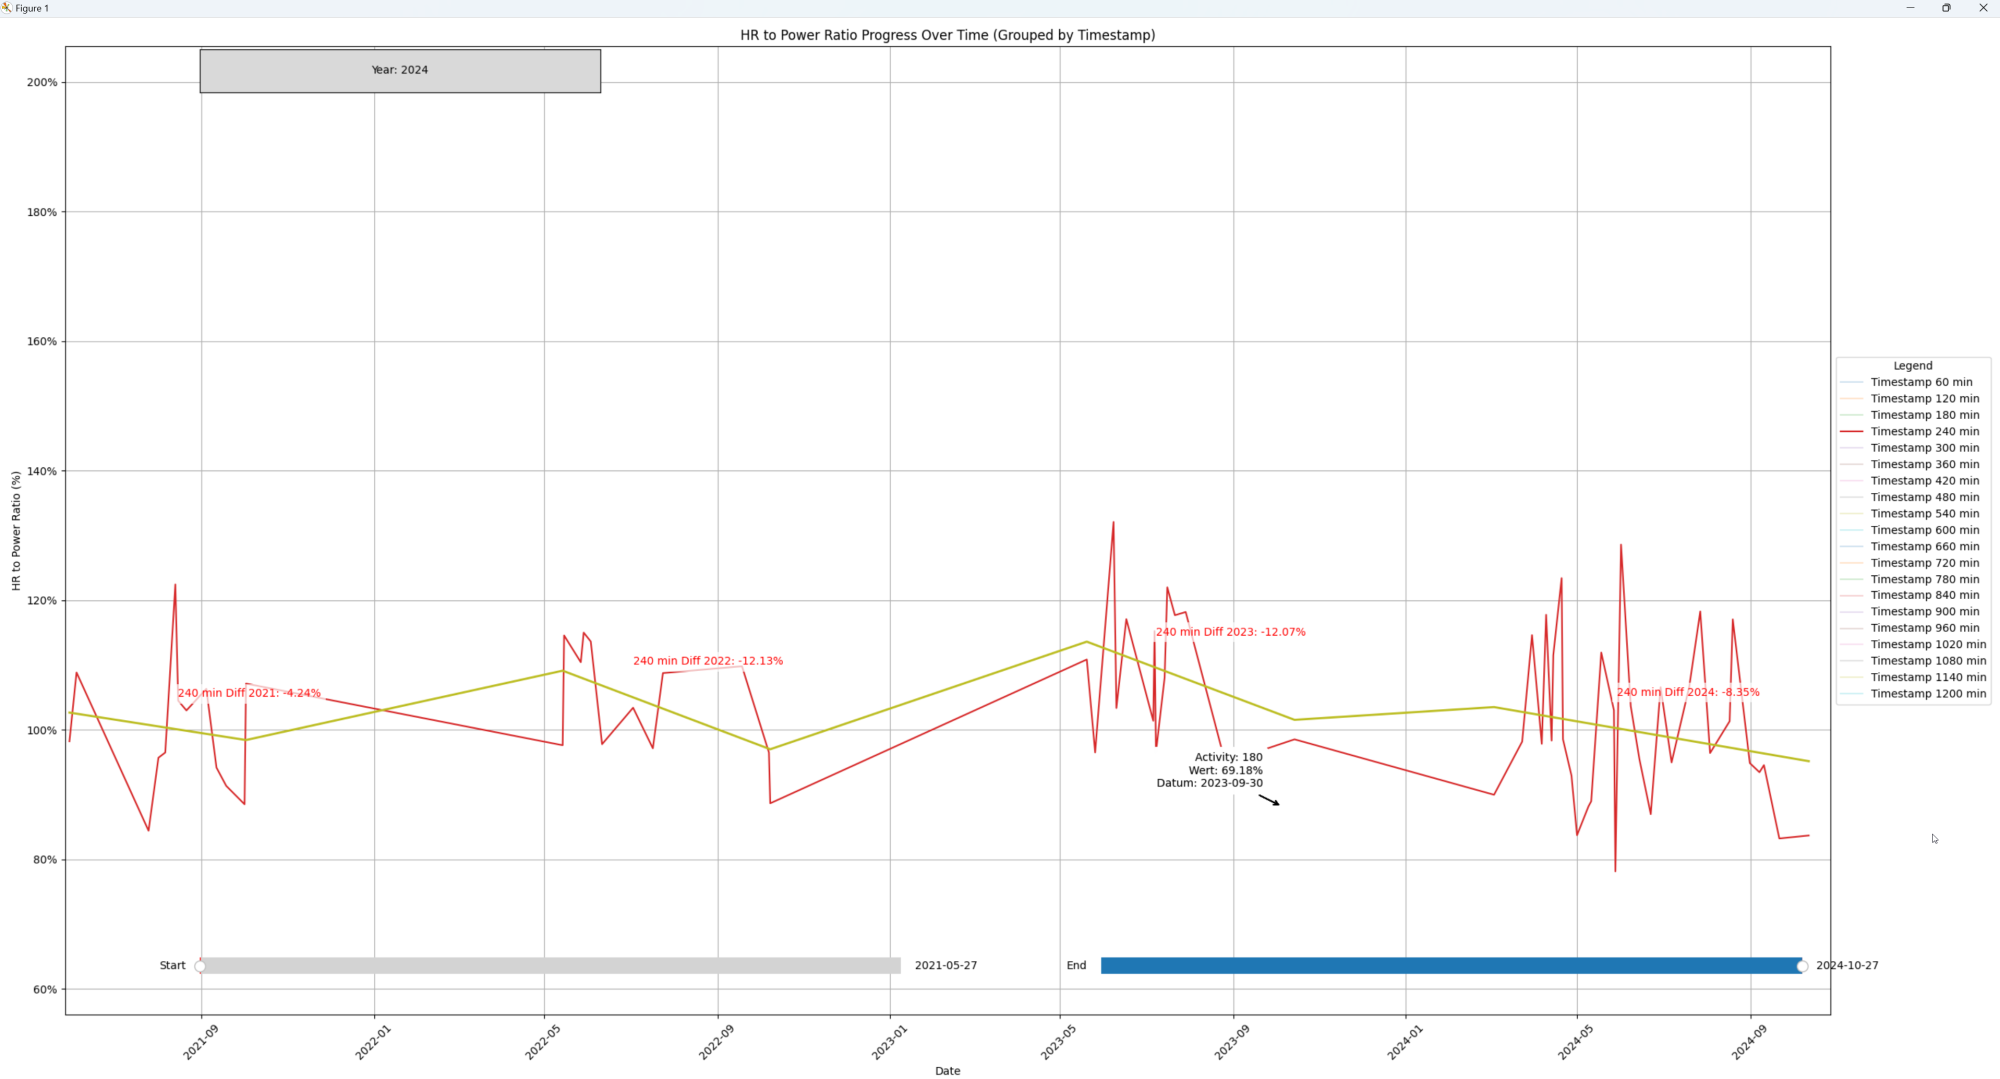Toggle Timestamp 1200 min legend entry
2000x1079 pixels.
(1913, 694)
